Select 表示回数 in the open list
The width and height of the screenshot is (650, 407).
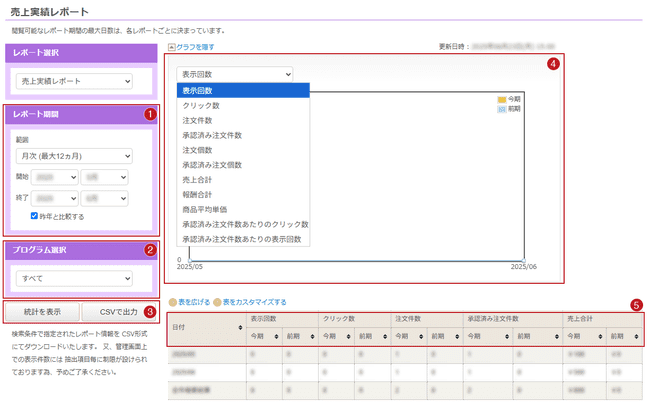[x=243, y=91]
